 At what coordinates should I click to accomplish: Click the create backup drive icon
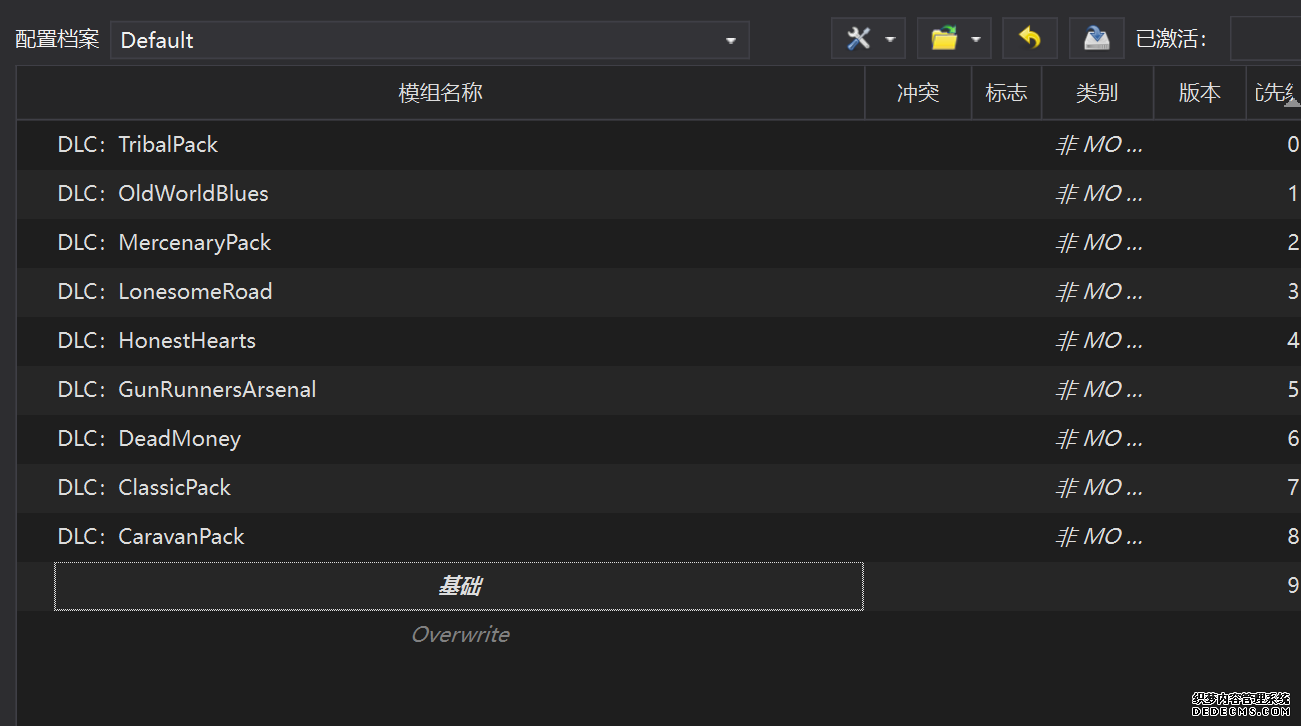1096,39
